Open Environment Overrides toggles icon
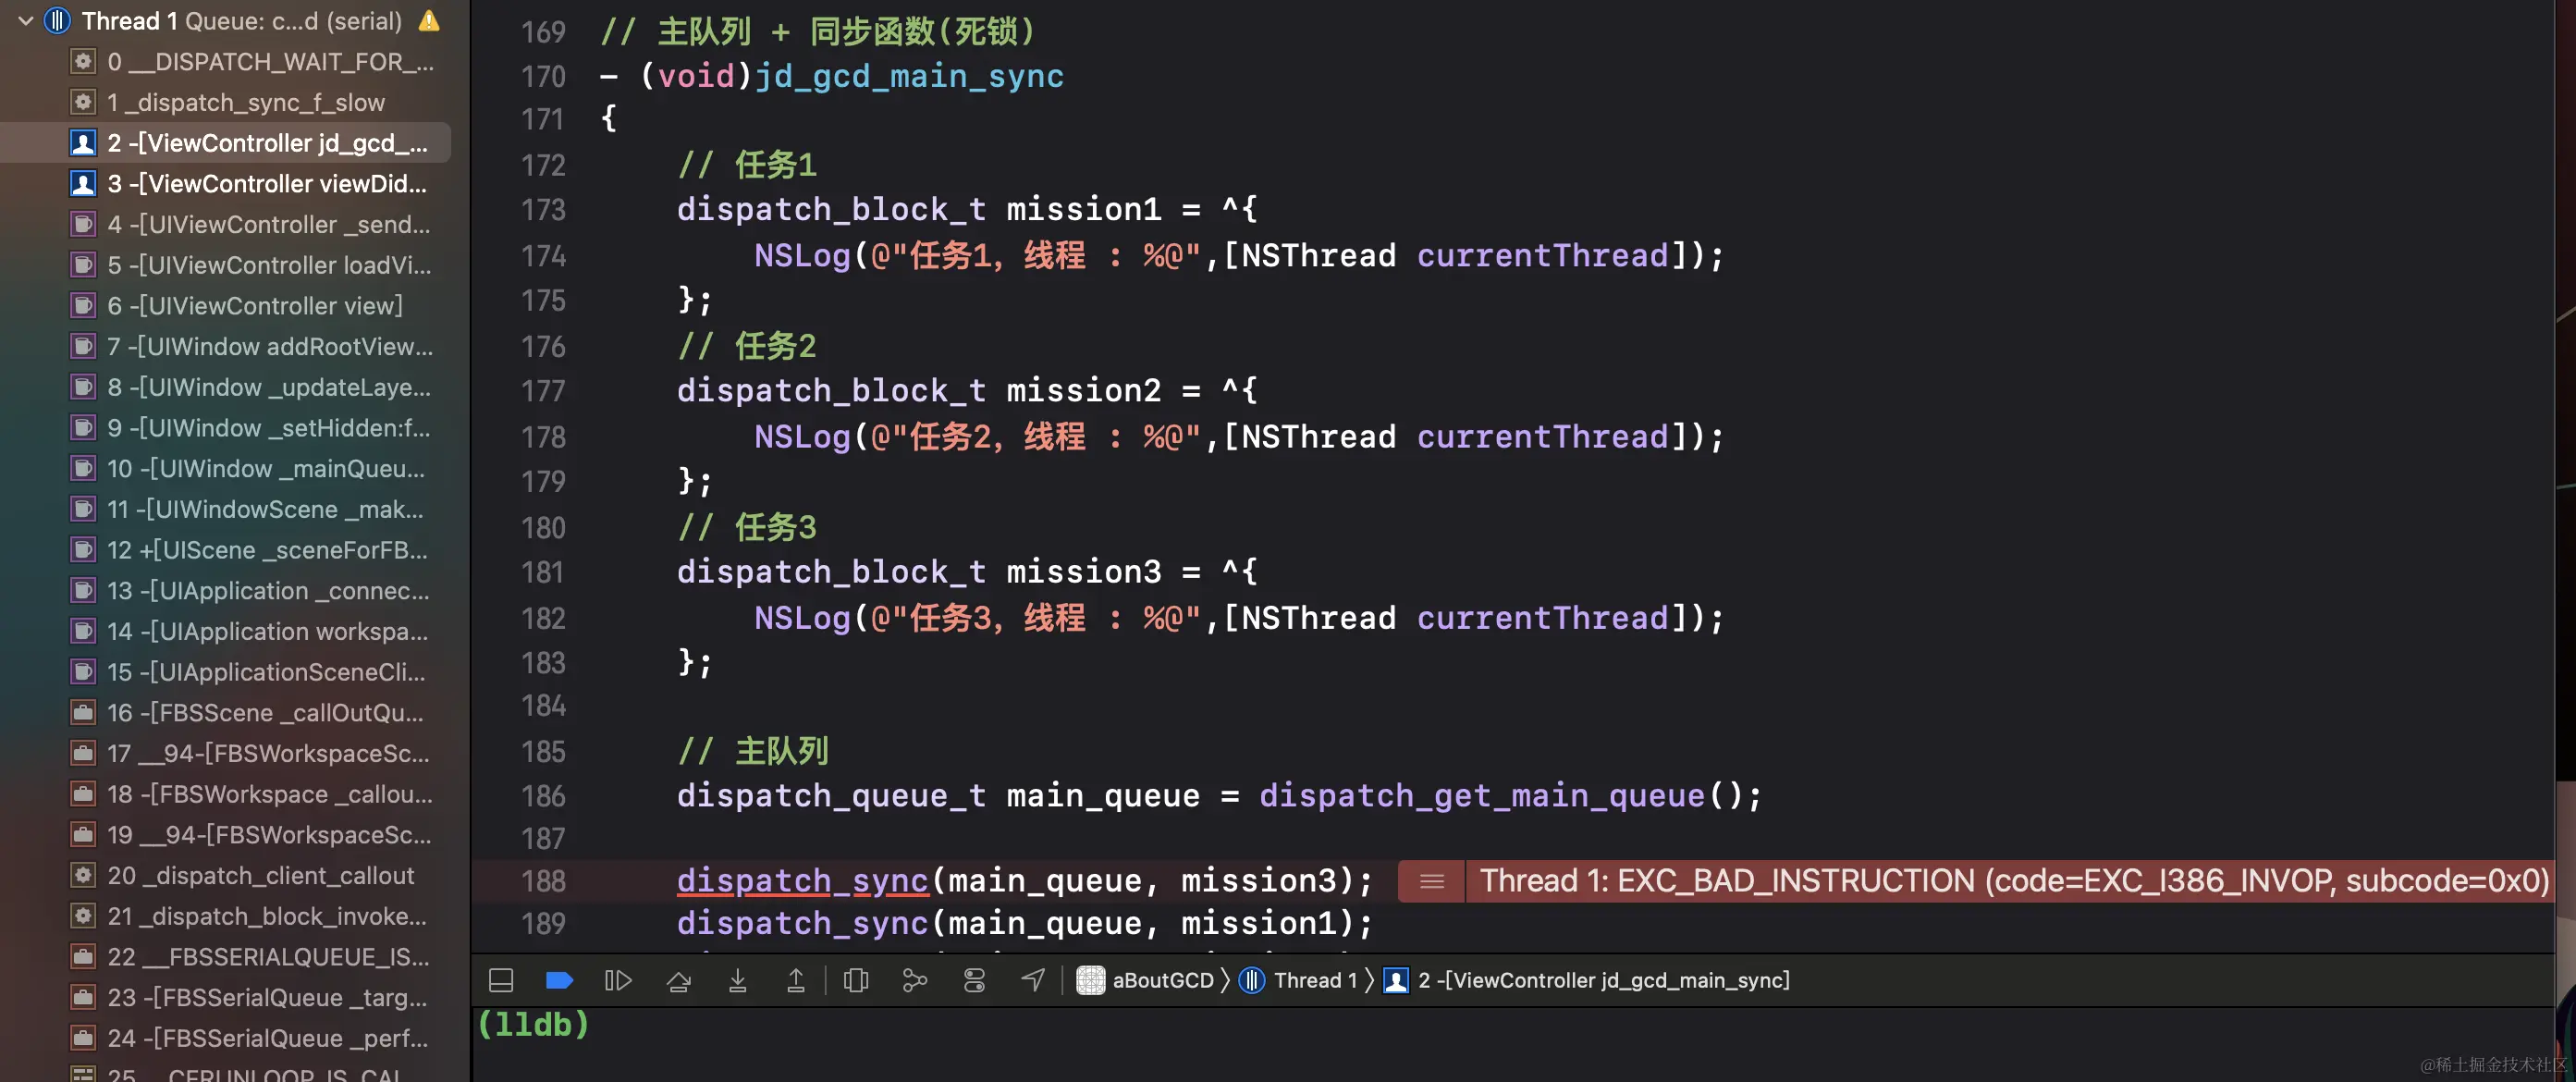The height and width of the screenshot is (1082, 2576). 974,980
